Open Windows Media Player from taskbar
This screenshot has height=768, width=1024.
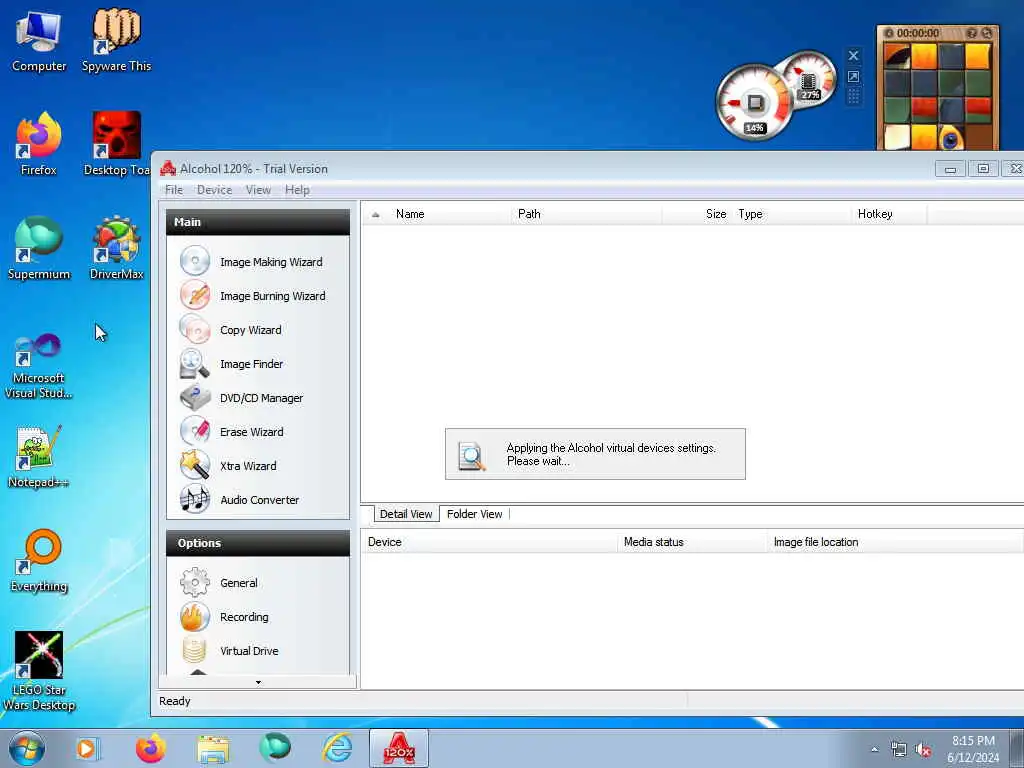[x=87, y=748]
